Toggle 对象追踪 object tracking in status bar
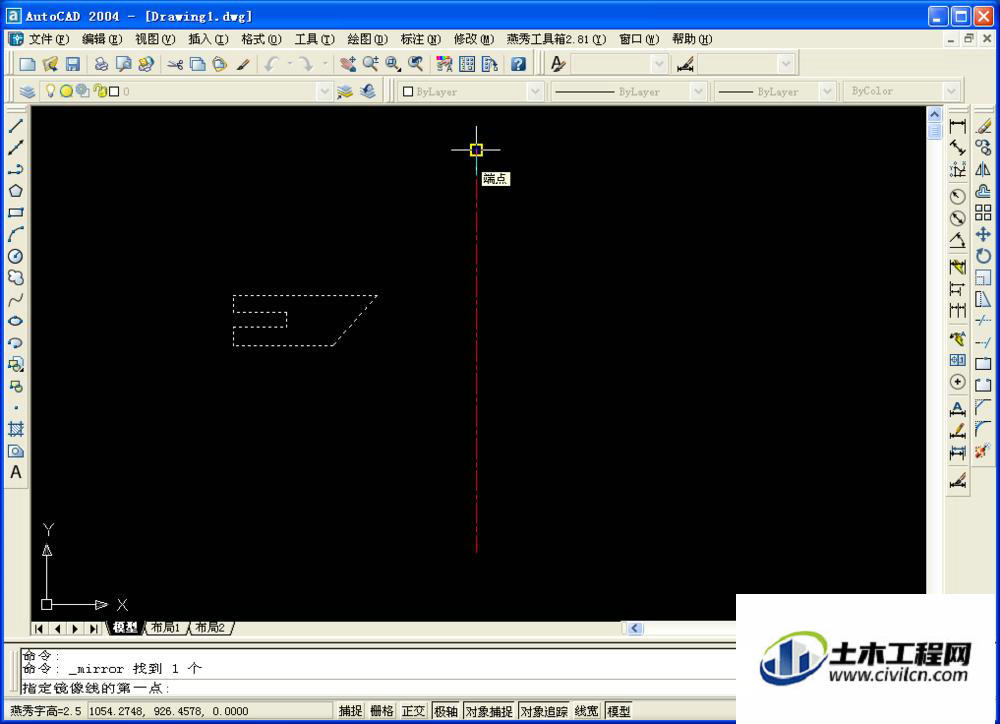Viewport: 1000px width, 724px height. pyautogui.click(x=544, y=711)
